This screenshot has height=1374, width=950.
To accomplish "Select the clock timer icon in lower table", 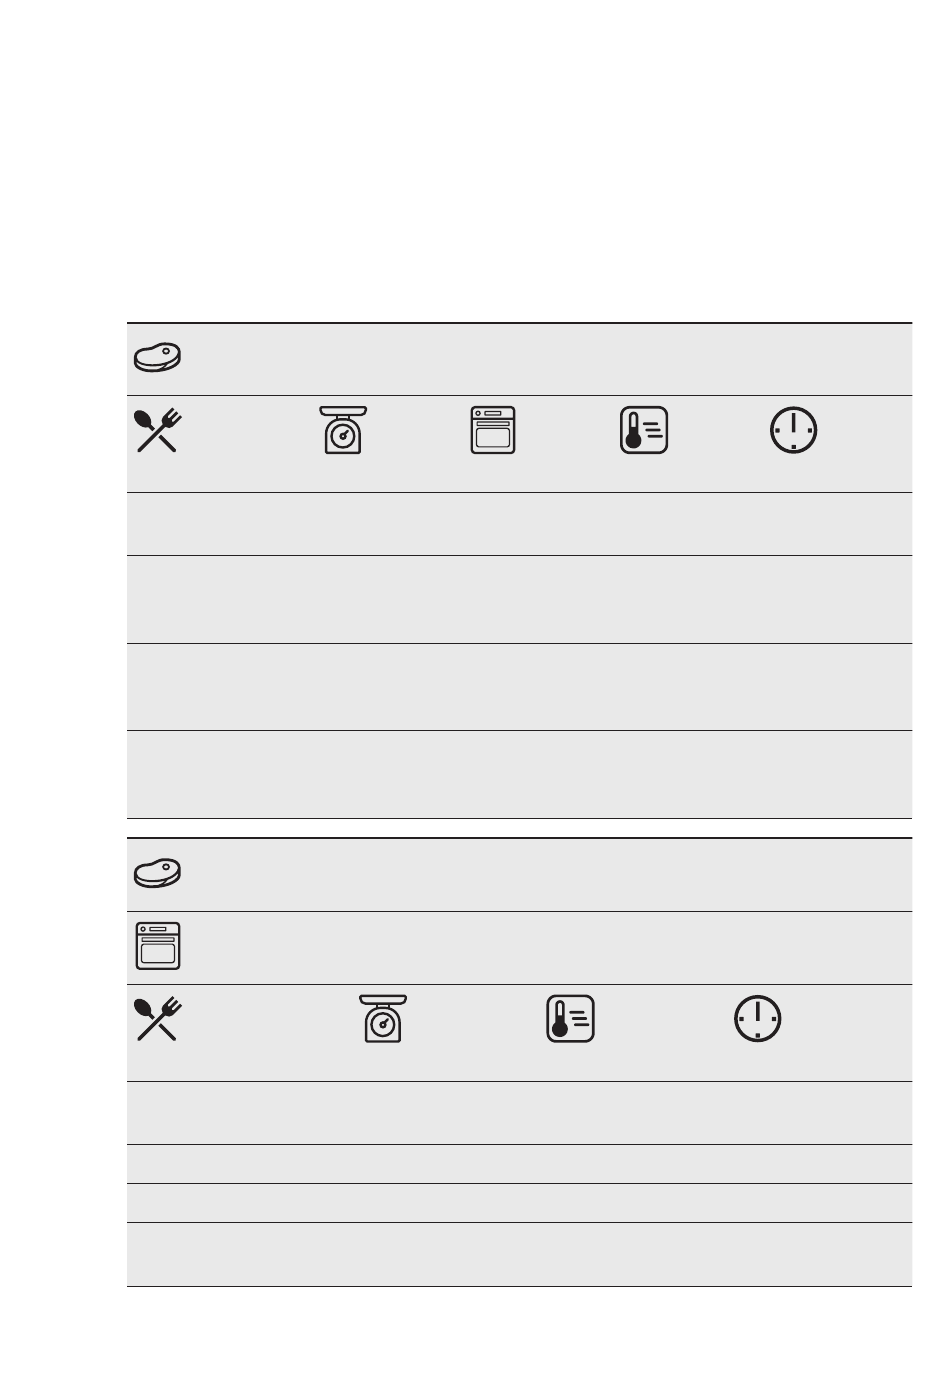I will point(758,1019).
